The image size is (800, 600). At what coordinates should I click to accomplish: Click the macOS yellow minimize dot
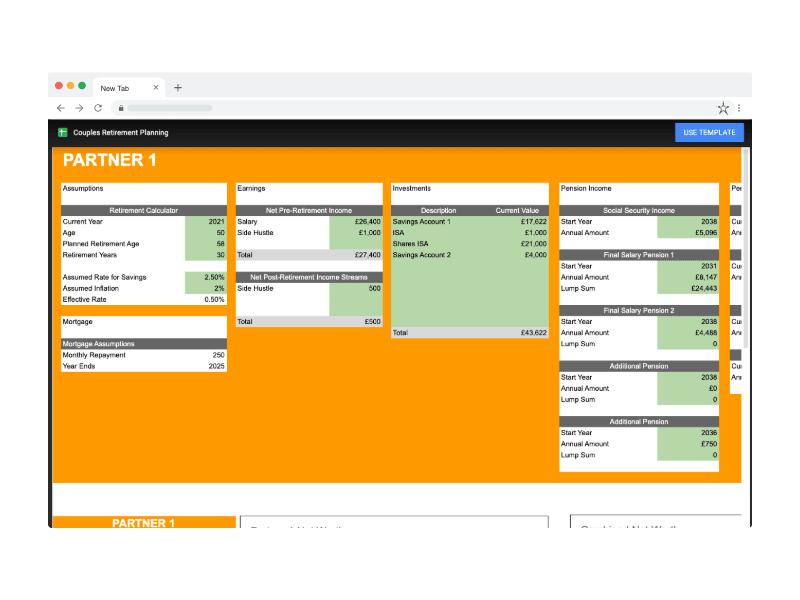(x=70, y=86)
